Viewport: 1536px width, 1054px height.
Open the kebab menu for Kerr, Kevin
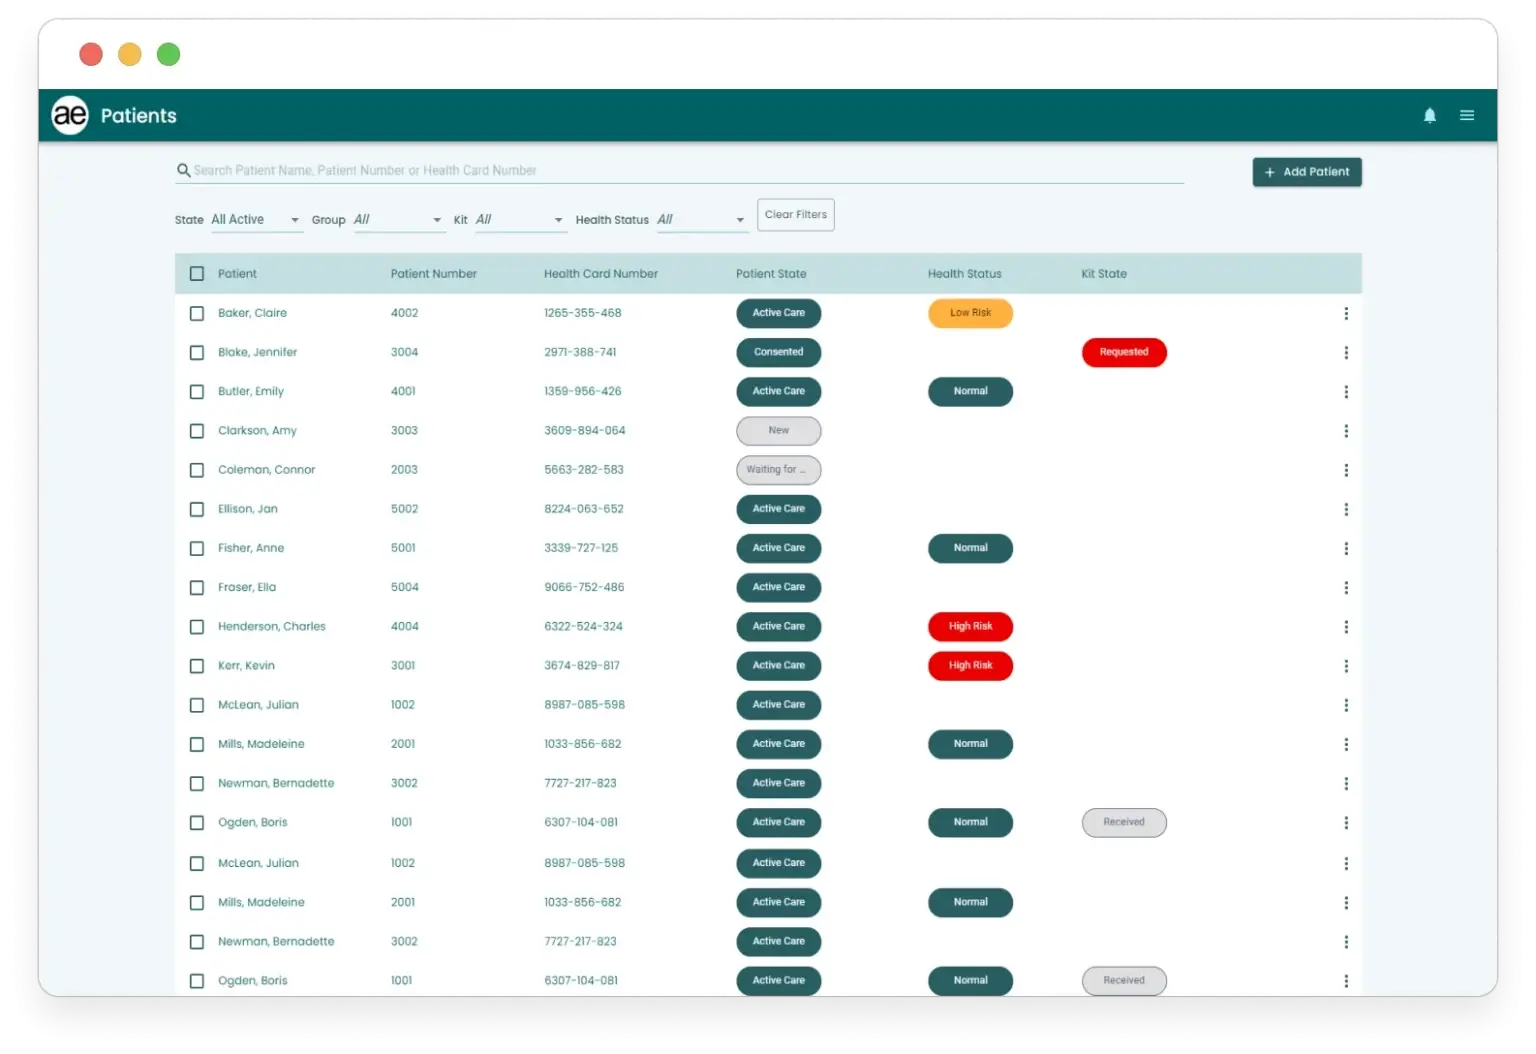[1346, 665]
